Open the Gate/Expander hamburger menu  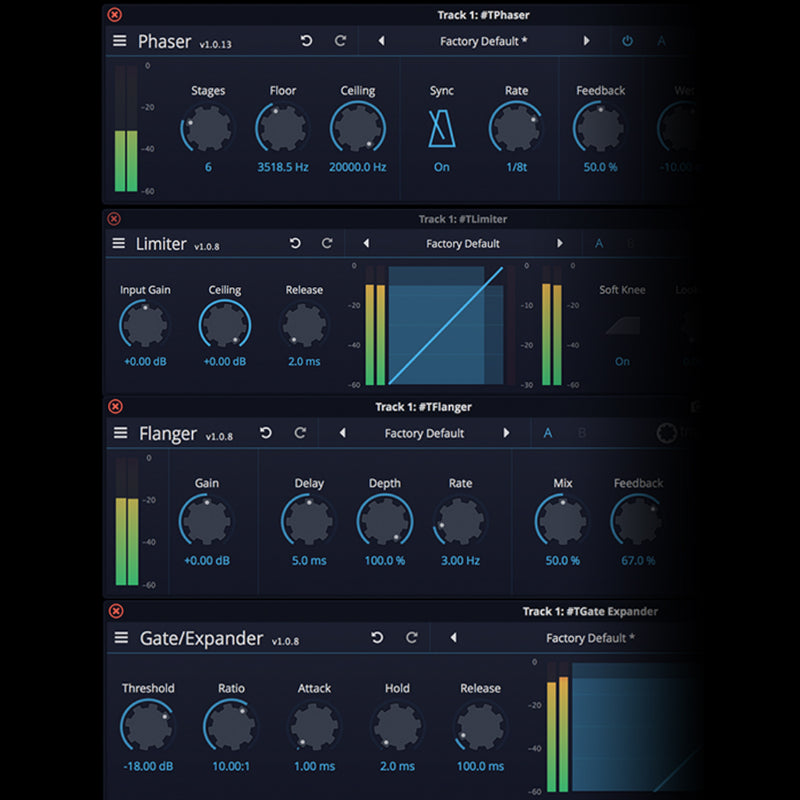(121, 638)
